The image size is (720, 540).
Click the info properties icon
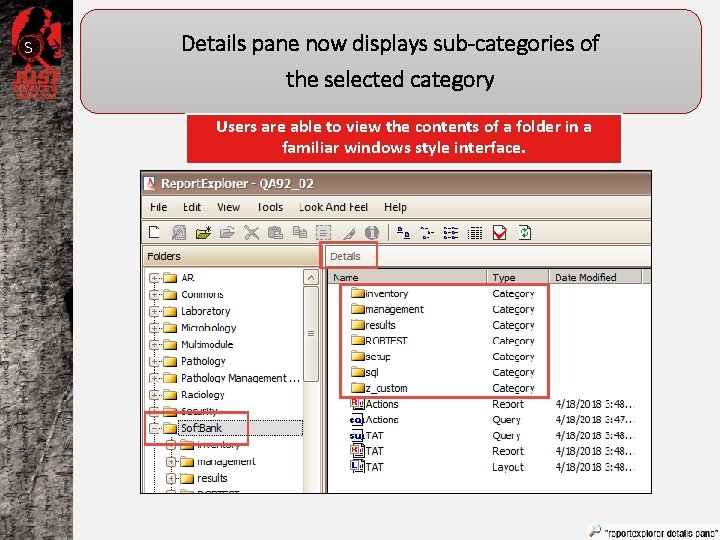coord(371,233)
